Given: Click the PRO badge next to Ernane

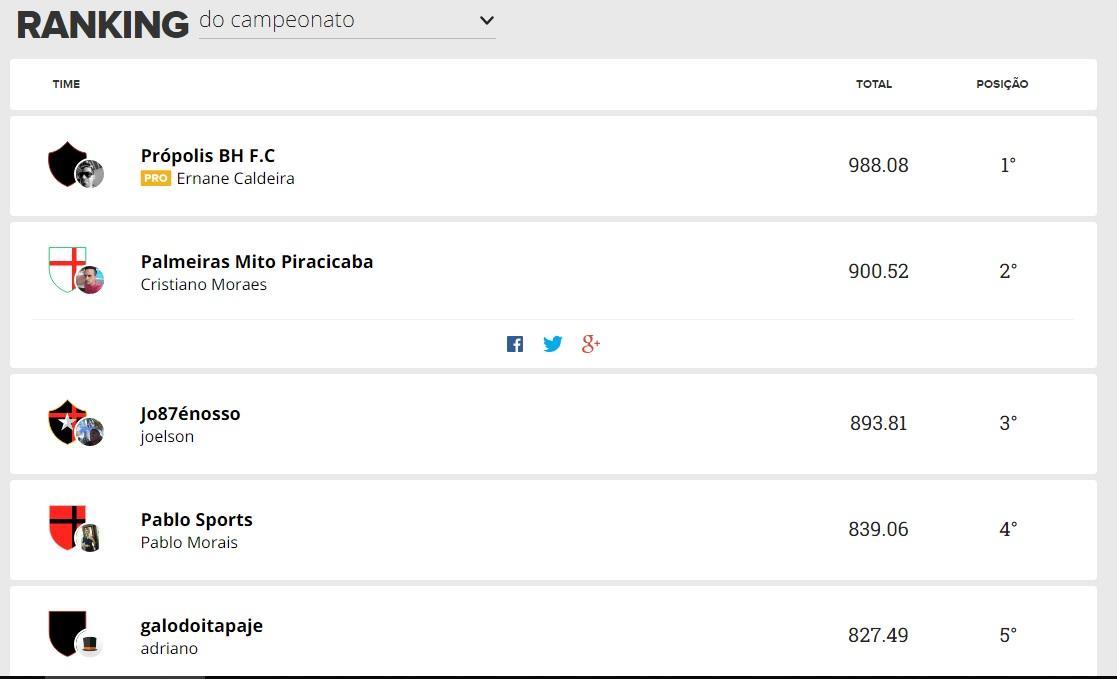Looking at the screenshot, I should [x=155, y=178].
